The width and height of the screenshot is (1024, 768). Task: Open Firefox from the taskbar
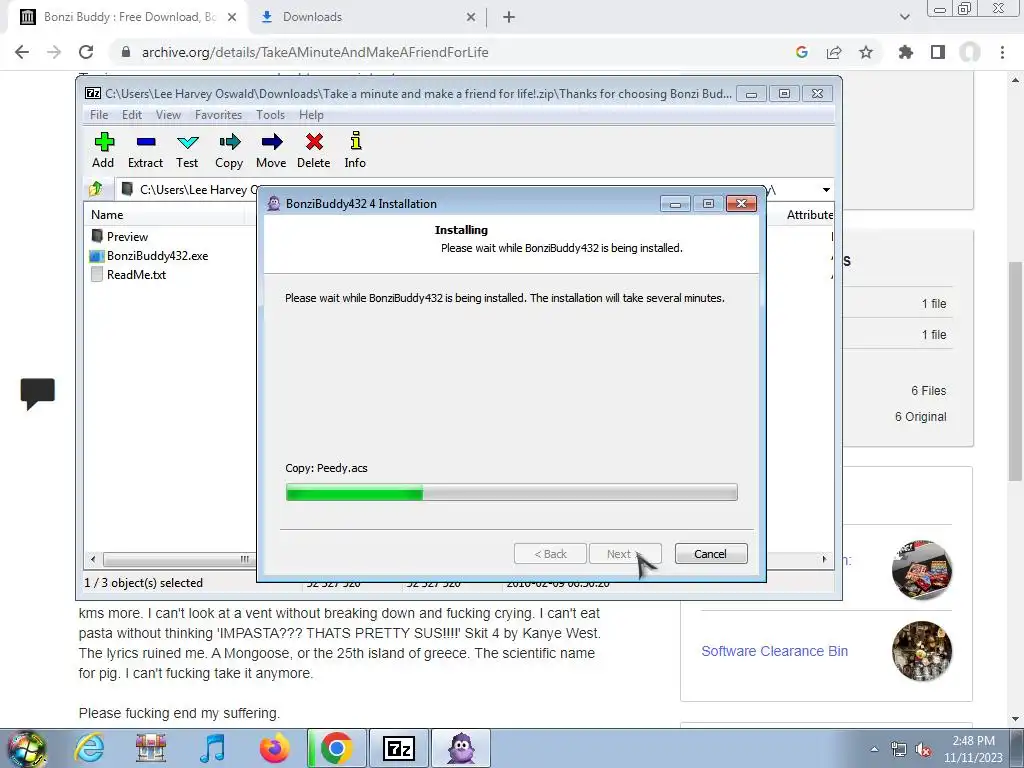(x=274, y=748)
